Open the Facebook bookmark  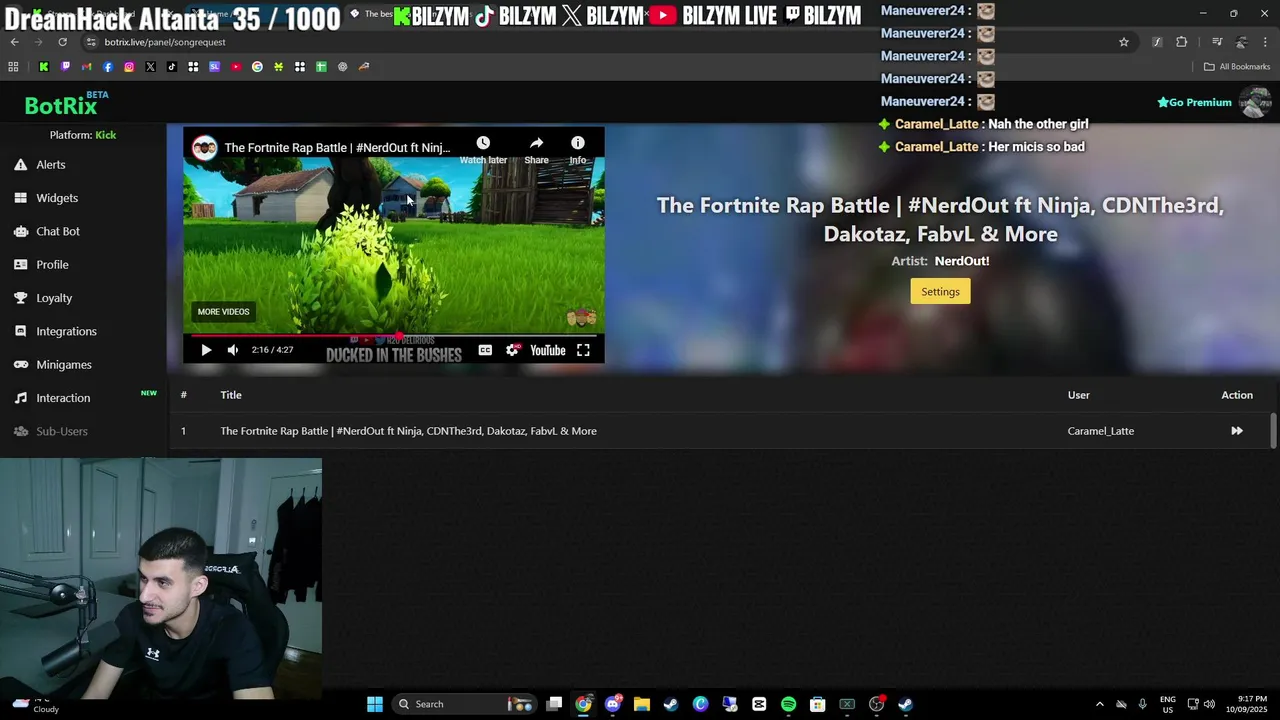(108, 67)
